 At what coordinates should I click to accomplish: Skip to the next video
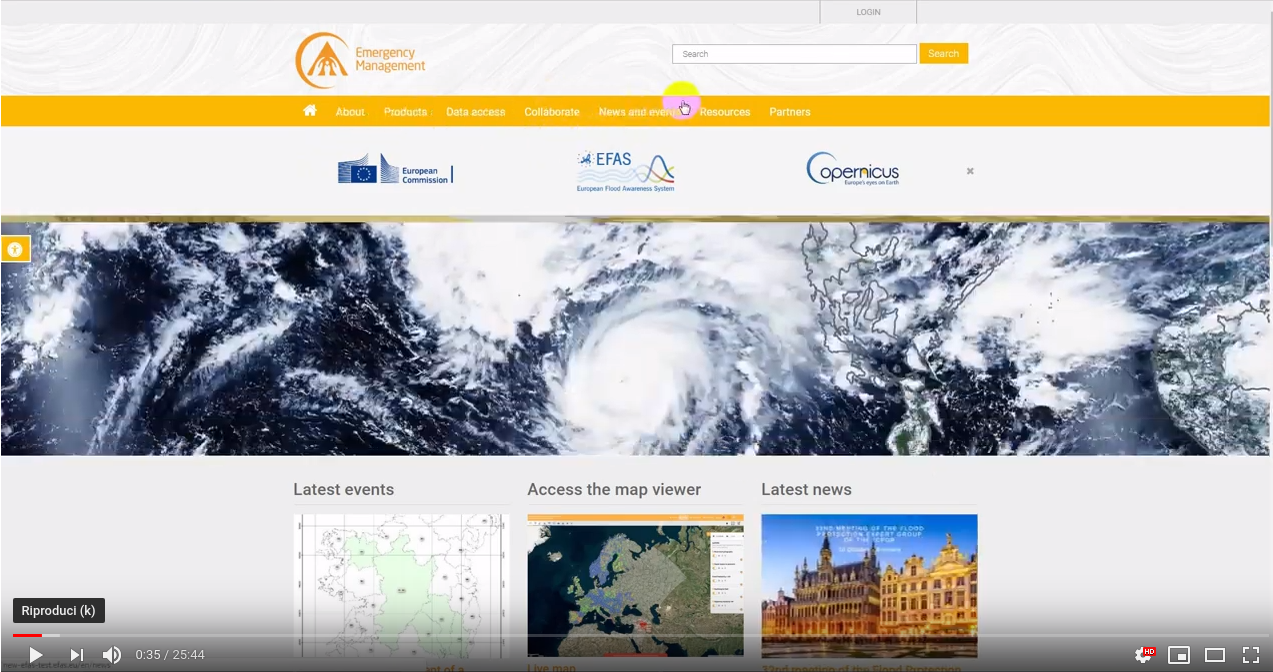tap(76, 655)
